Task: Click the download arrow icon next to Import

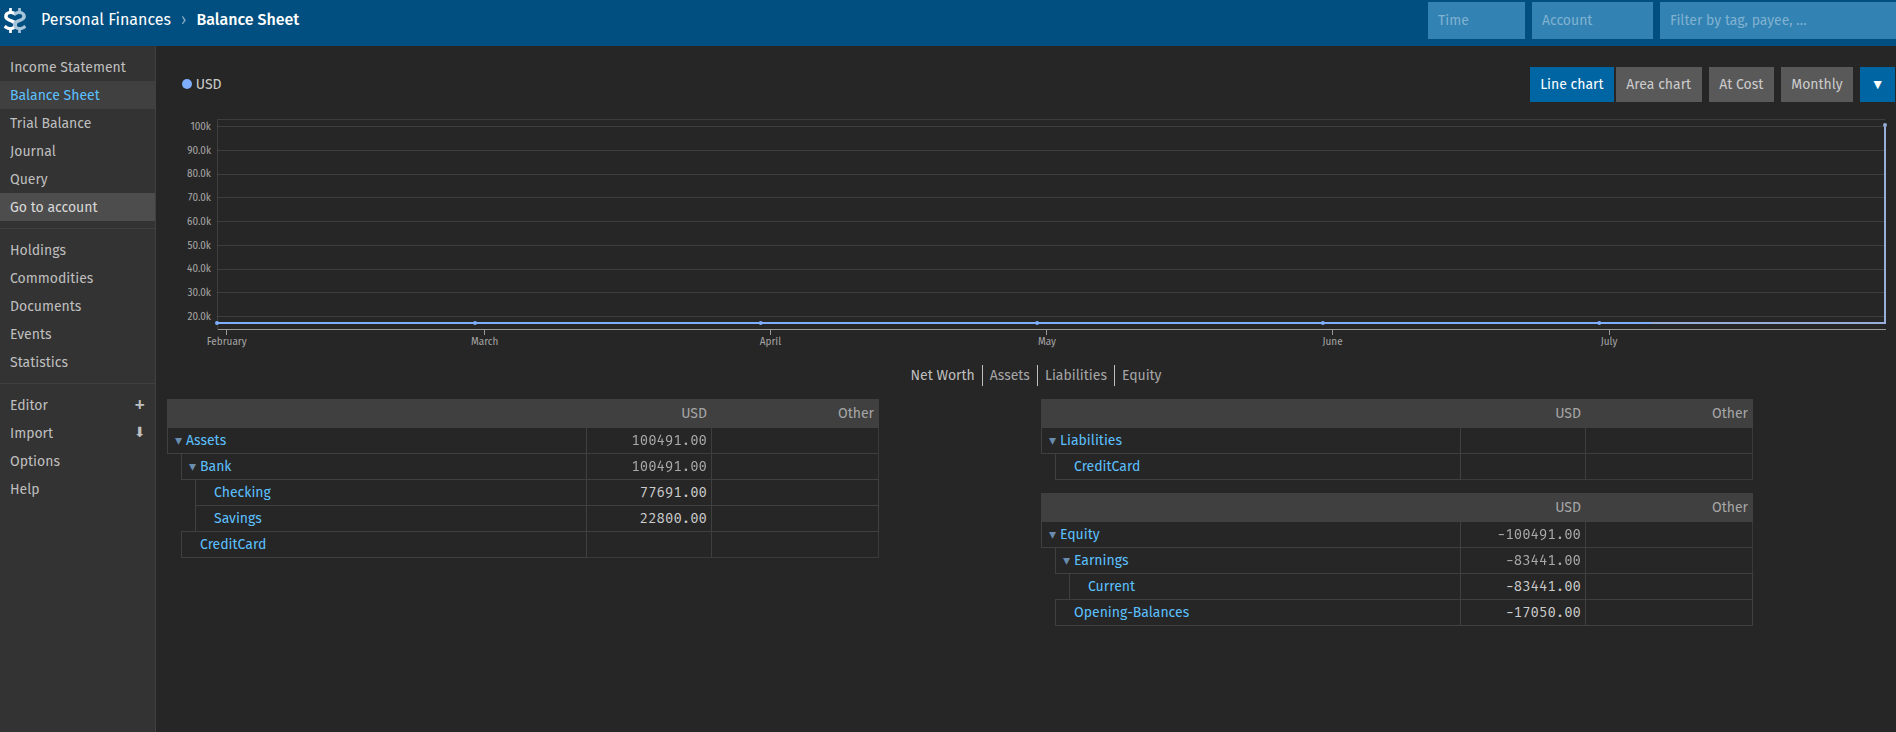Action: 140,433
